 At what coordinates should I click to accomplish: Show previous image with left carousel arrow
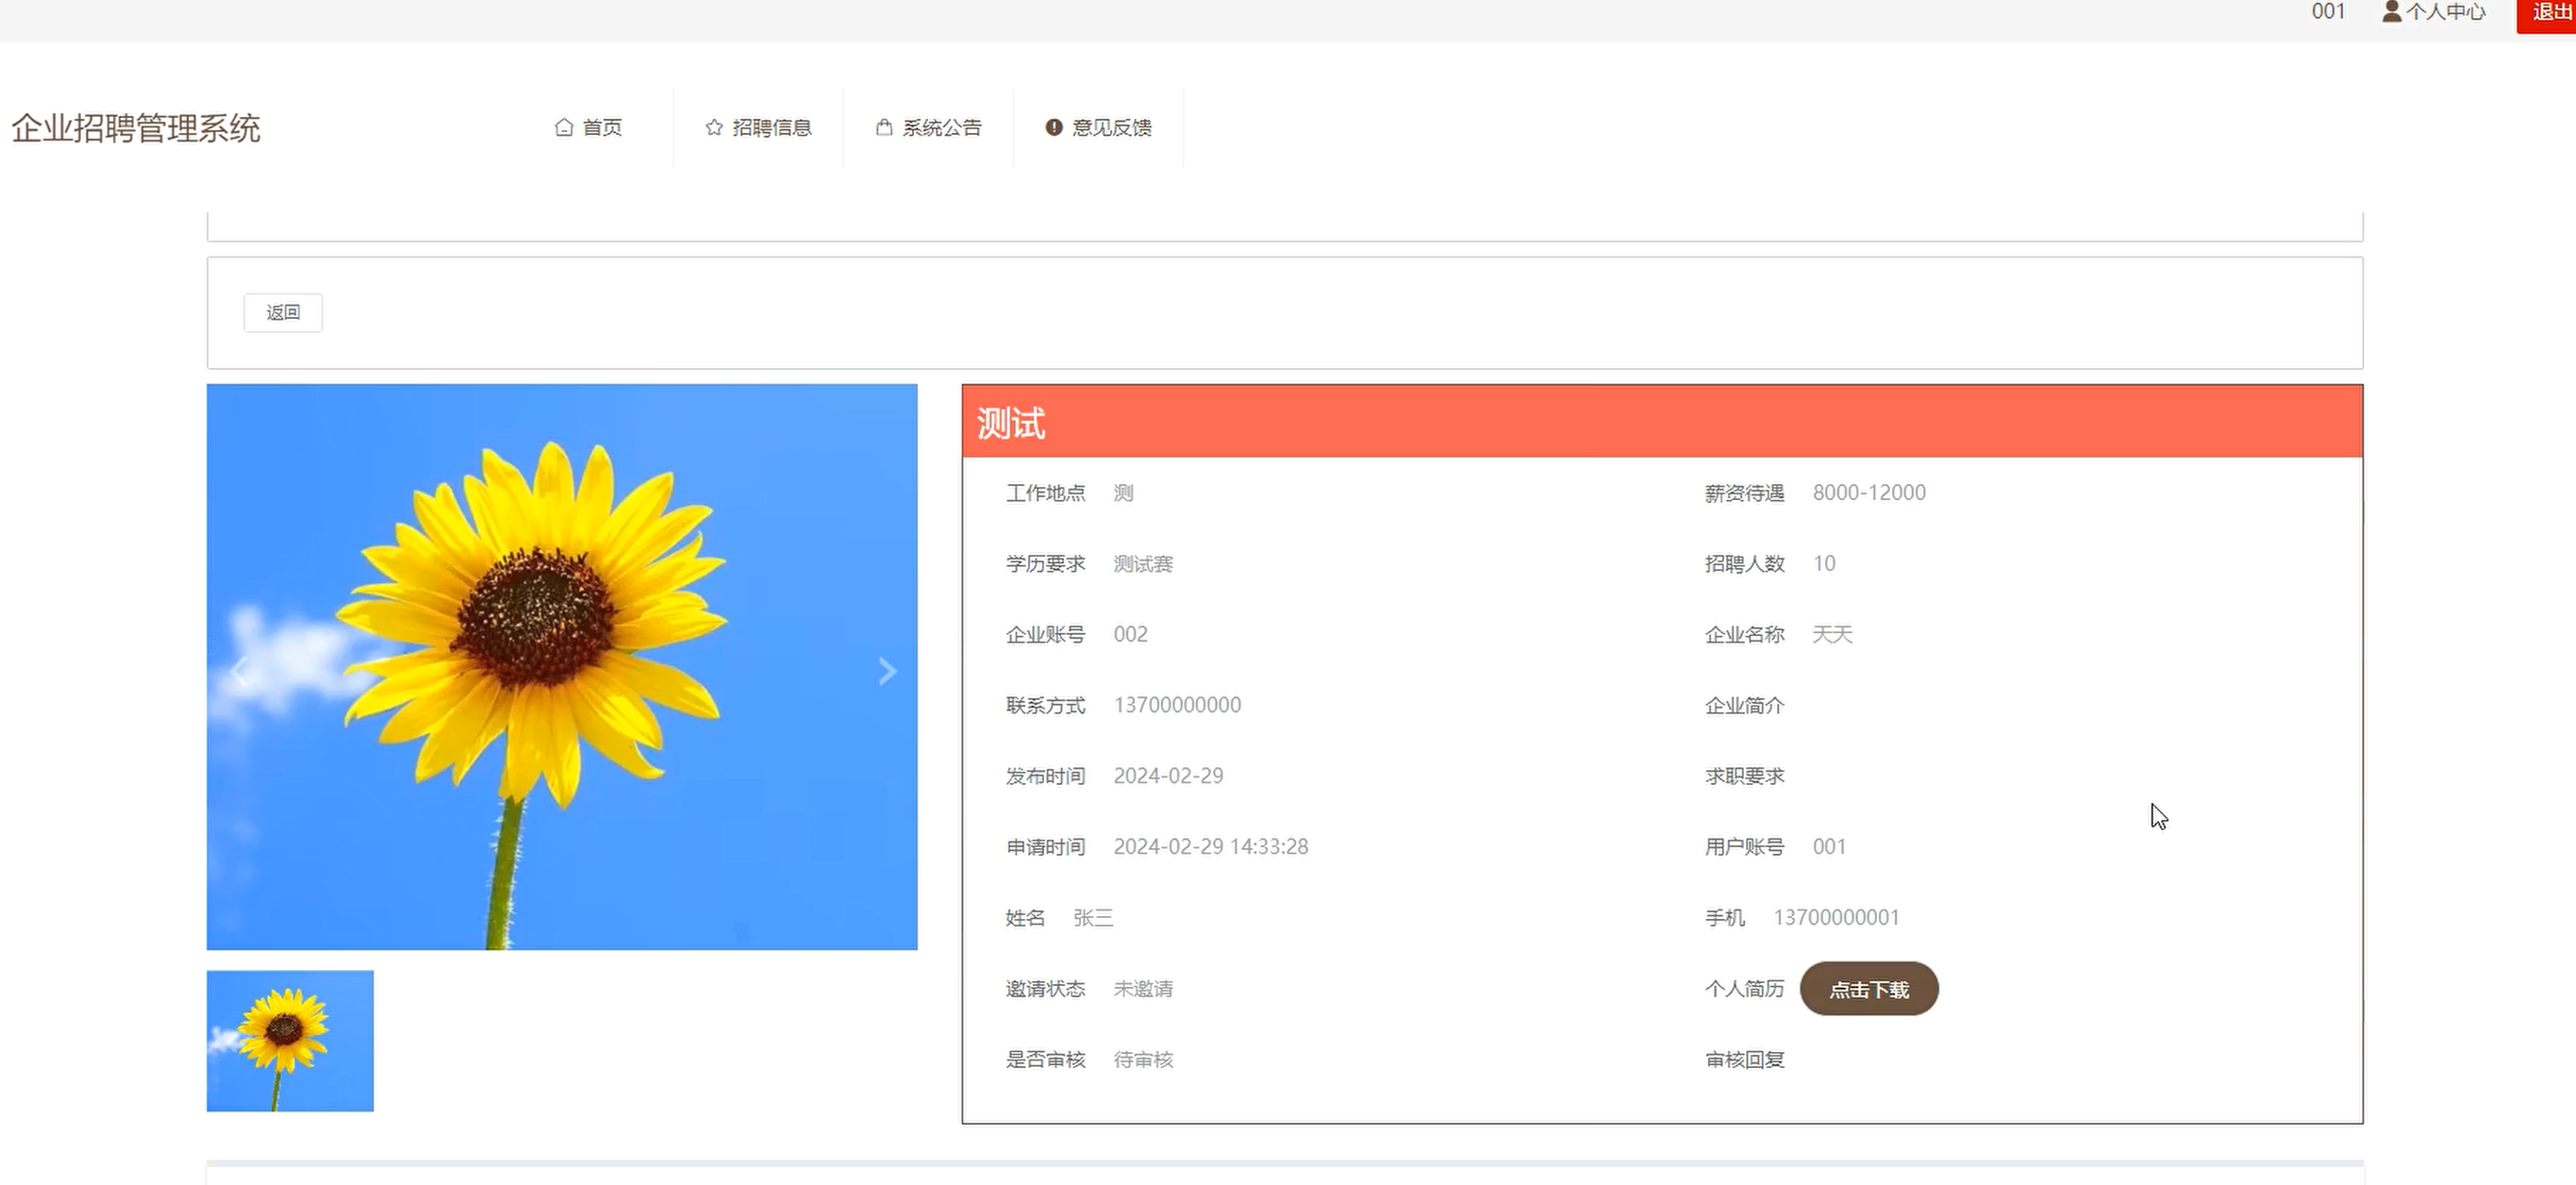(238, 671)
